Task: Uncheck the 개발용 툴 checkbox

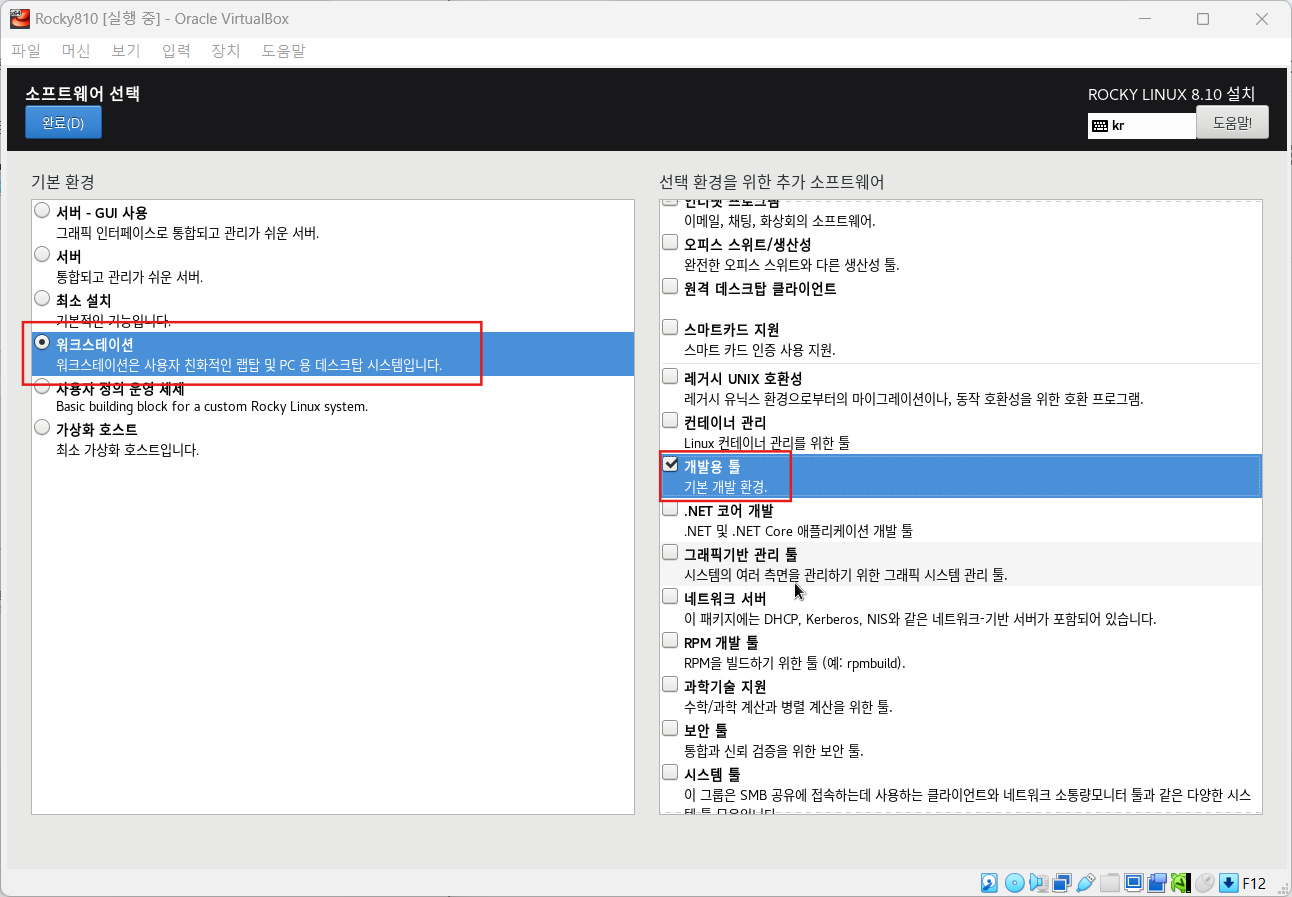Action: tap(670, 464)
